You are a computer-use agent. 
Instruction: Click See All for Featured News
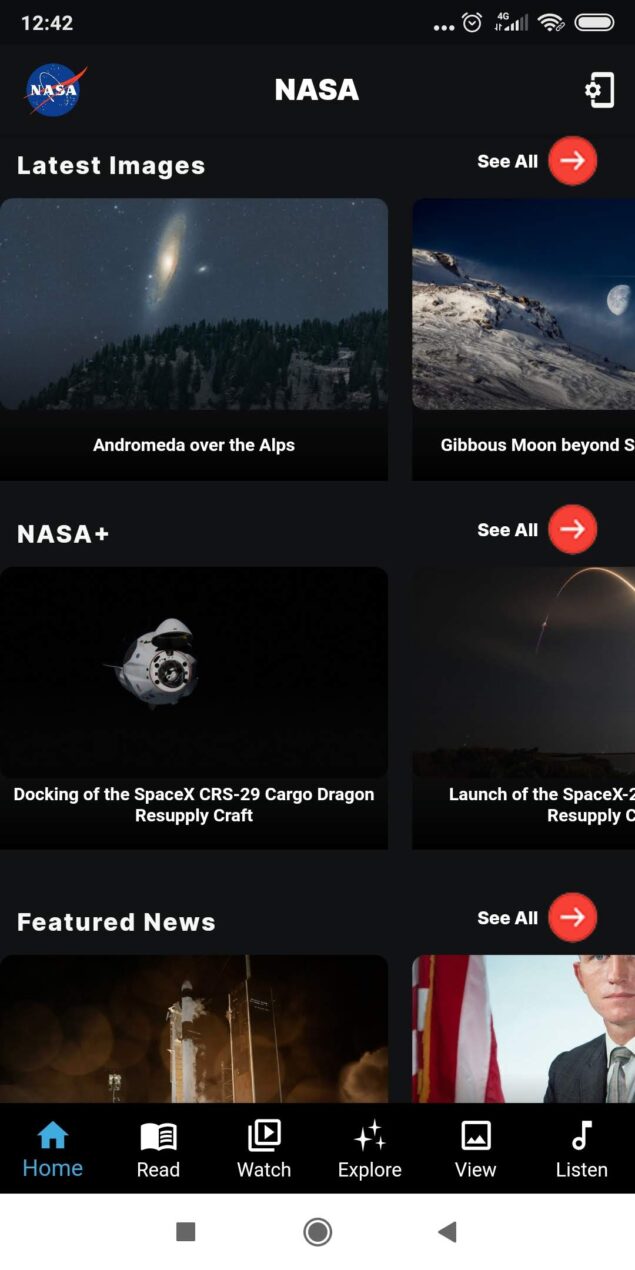pos(507,918)
